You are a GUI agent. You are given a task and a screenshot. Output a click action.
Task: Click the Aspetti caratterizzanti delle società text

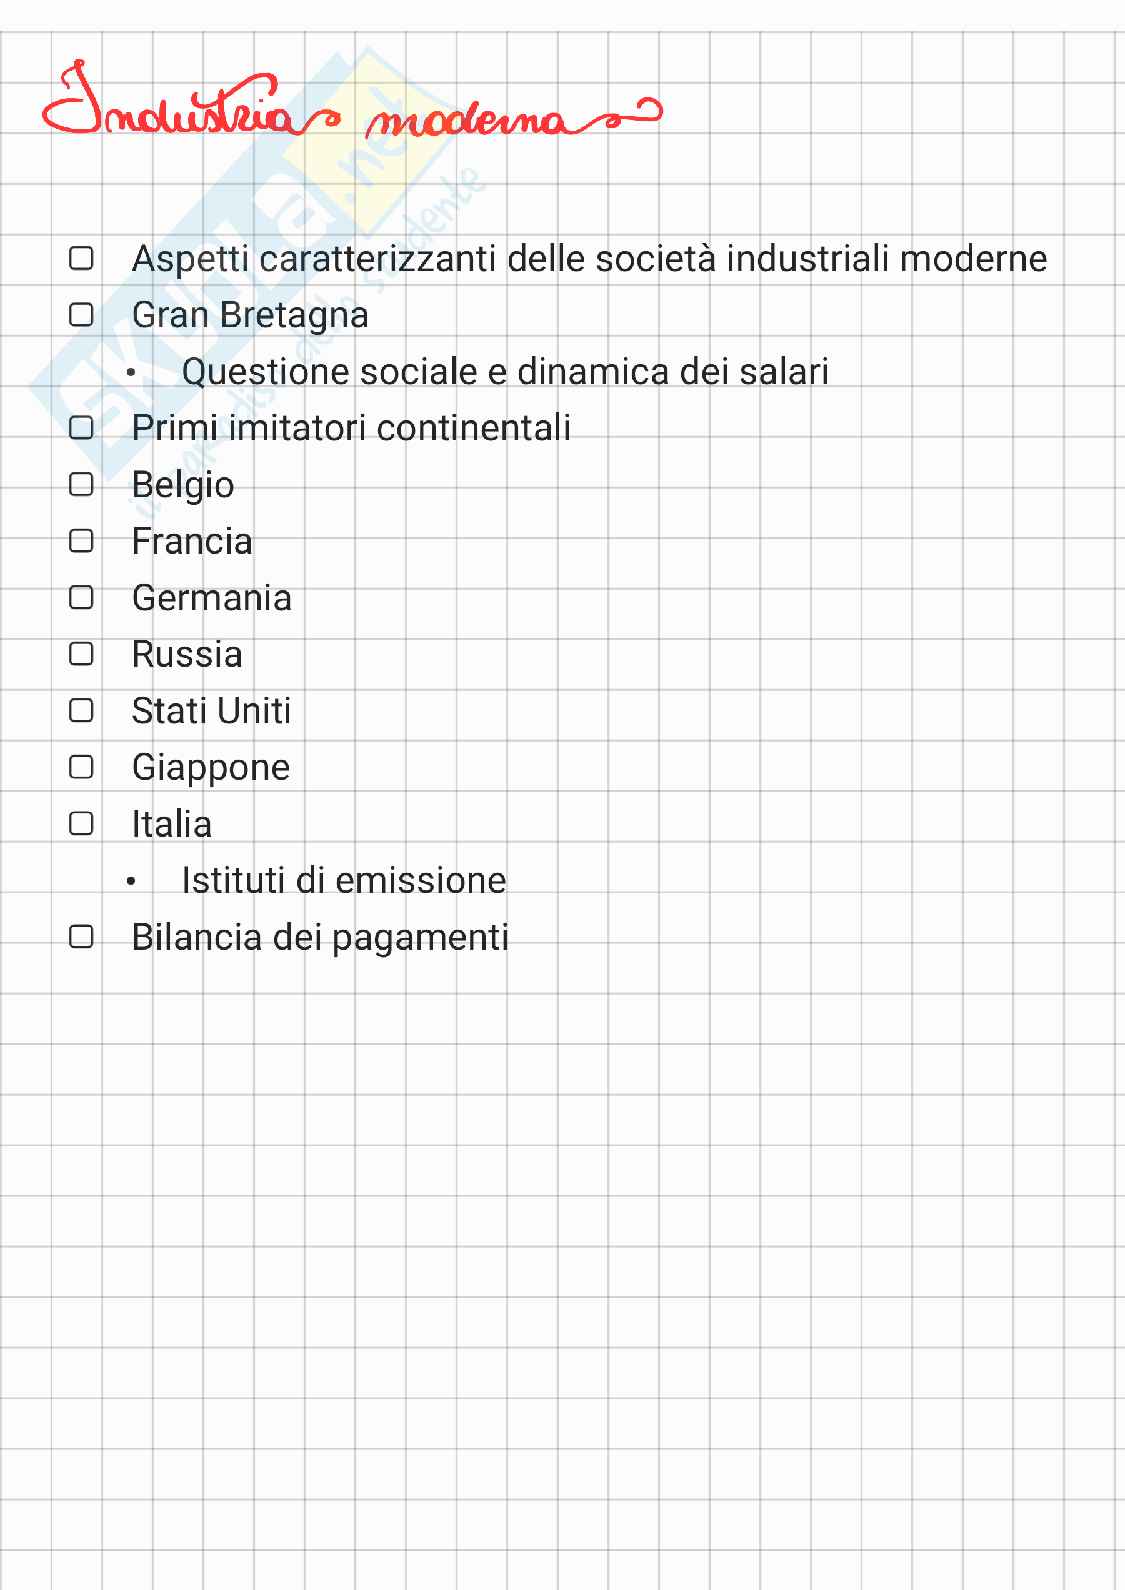589,259
